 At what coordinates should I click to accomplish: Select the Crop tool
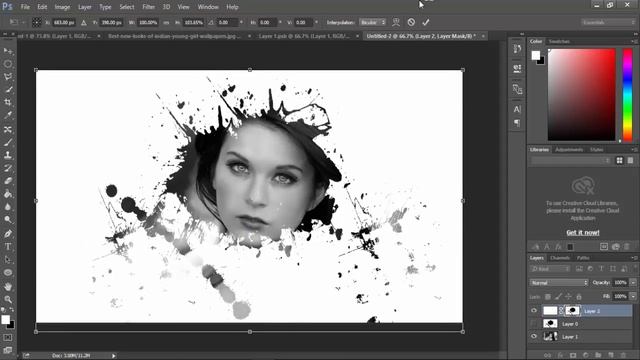(8, 102)
